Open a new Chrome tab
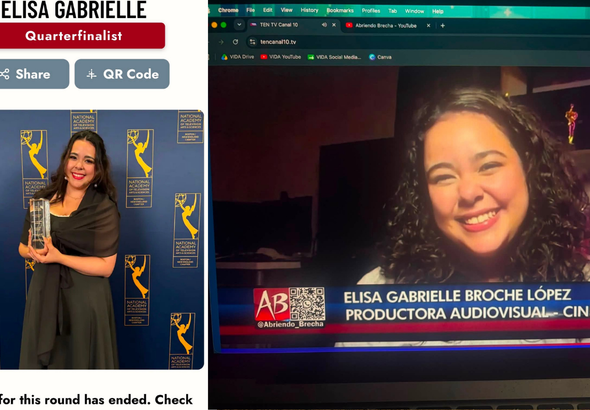 pos(442,26)
